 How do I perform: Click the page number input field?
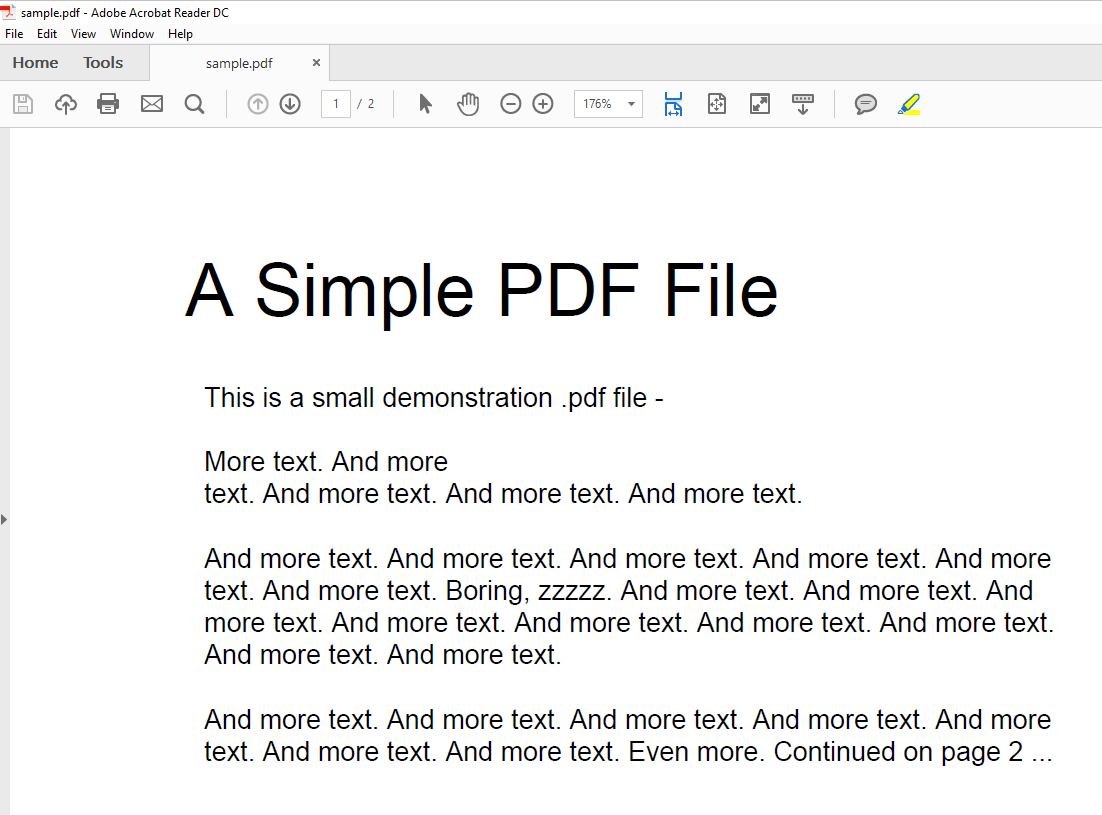(x=335, y=103)
